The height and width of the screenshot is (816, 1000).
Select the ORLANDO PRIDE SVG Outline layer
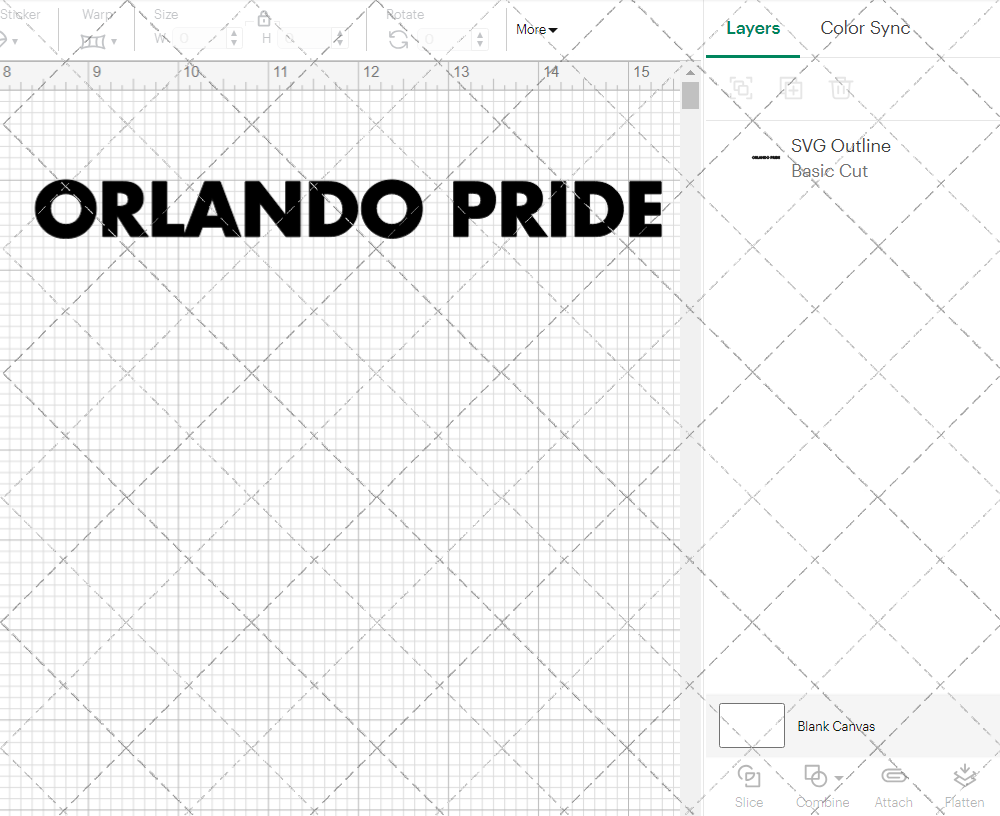(x=840, y=157)
